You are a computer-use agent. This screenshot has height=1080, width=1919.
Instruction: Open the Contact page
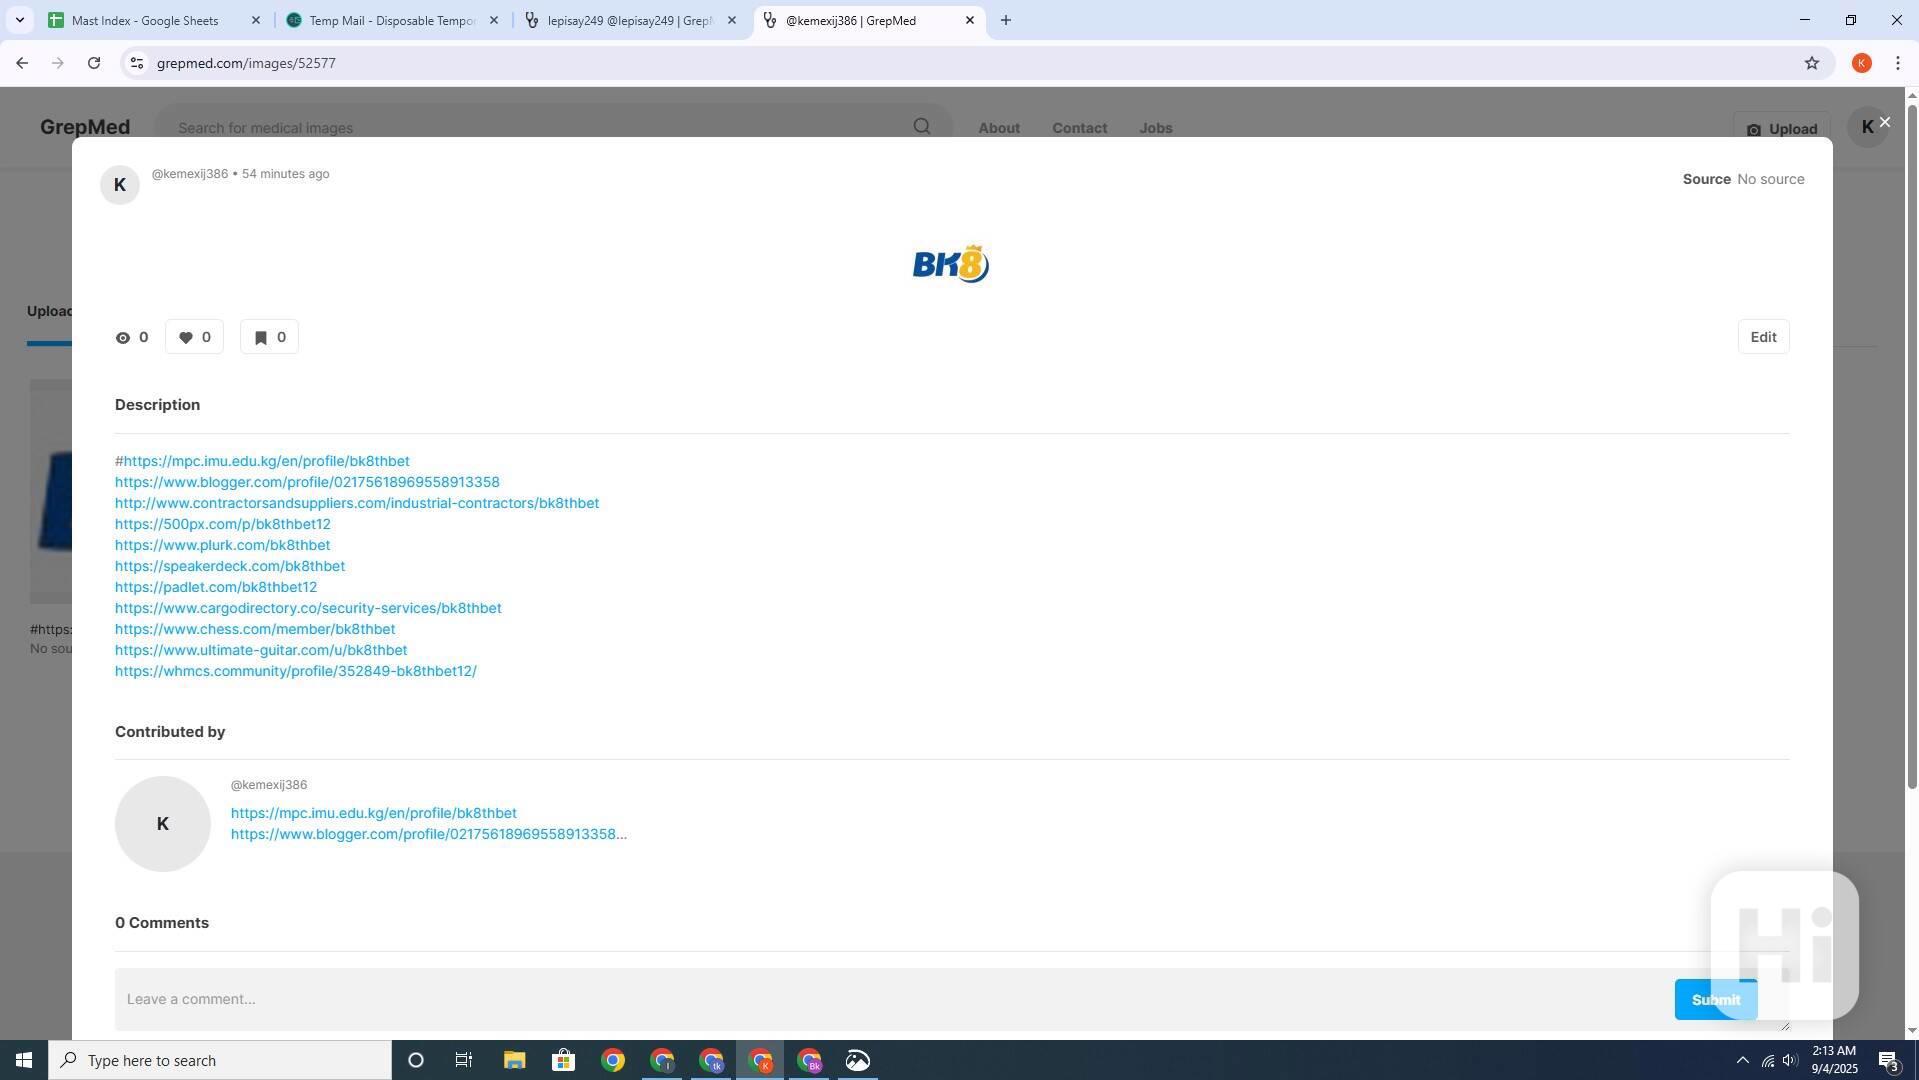pyautogui.click(x=1080, y=128)
